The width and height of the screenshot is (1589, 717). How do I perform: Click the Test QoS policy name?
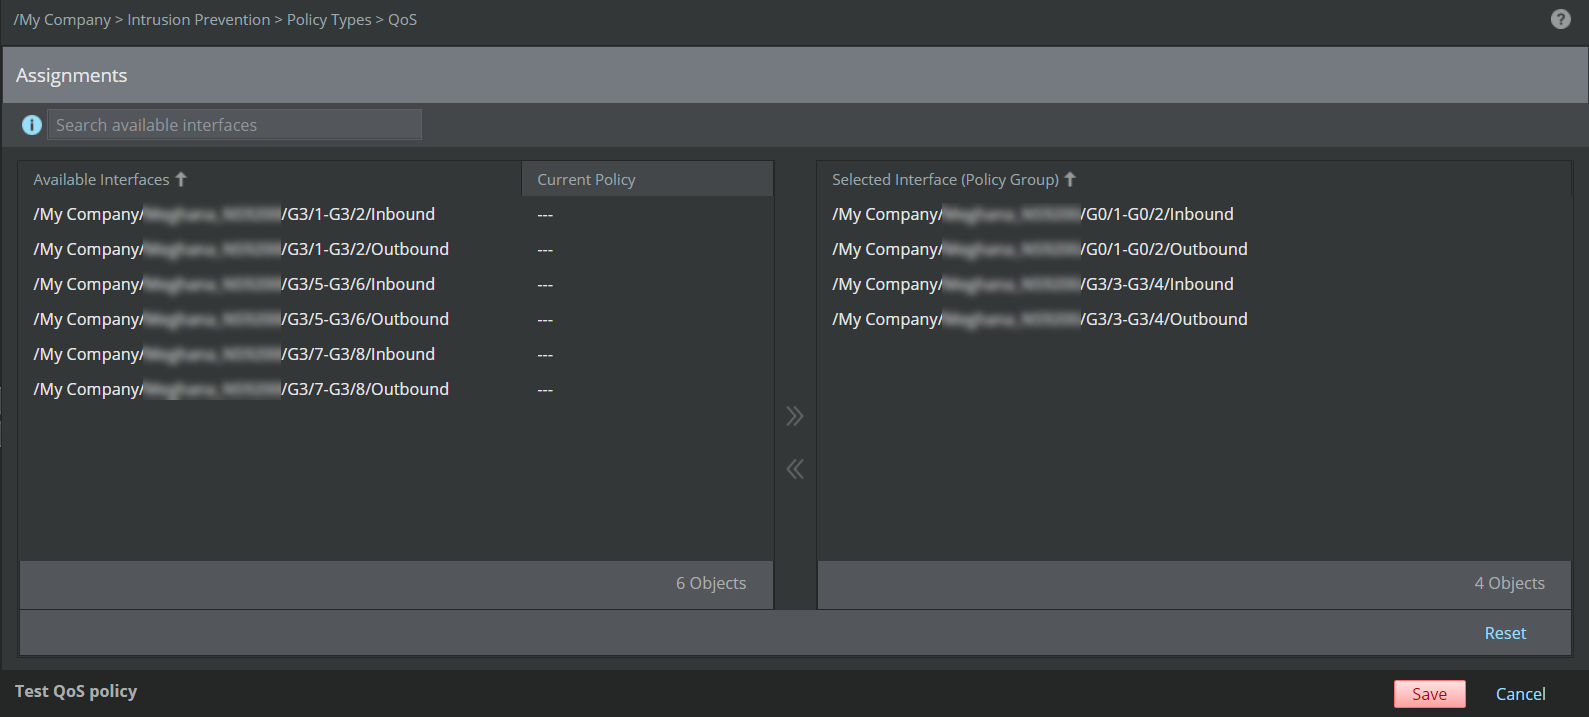tap(76, 691)
